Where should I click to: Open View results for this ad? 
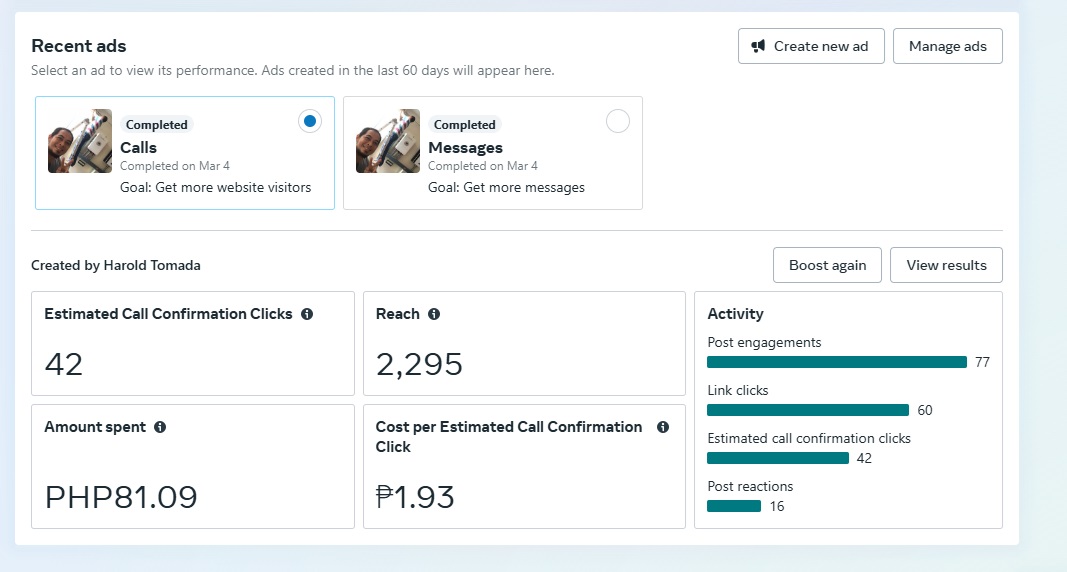(x=946, y=265)
